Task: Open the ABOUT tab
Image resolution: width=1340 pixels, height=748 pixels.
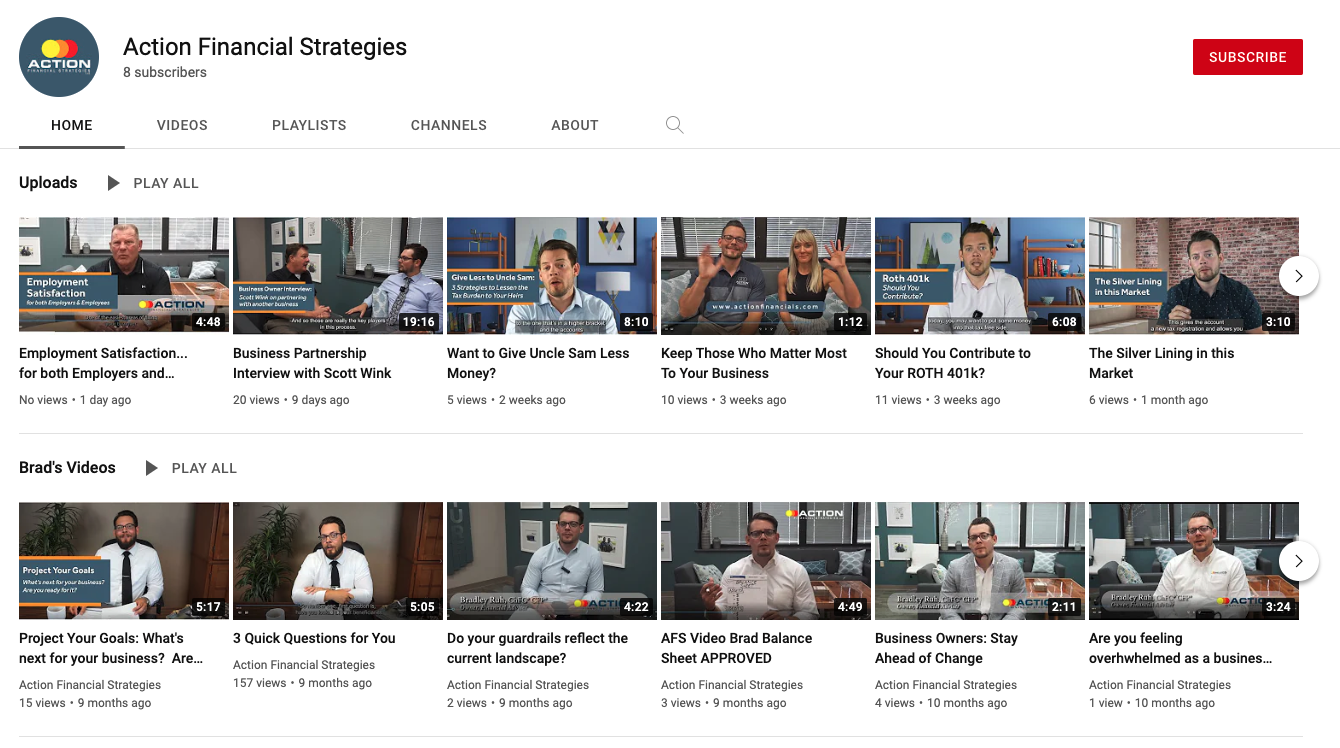Action: pos(575,125)
